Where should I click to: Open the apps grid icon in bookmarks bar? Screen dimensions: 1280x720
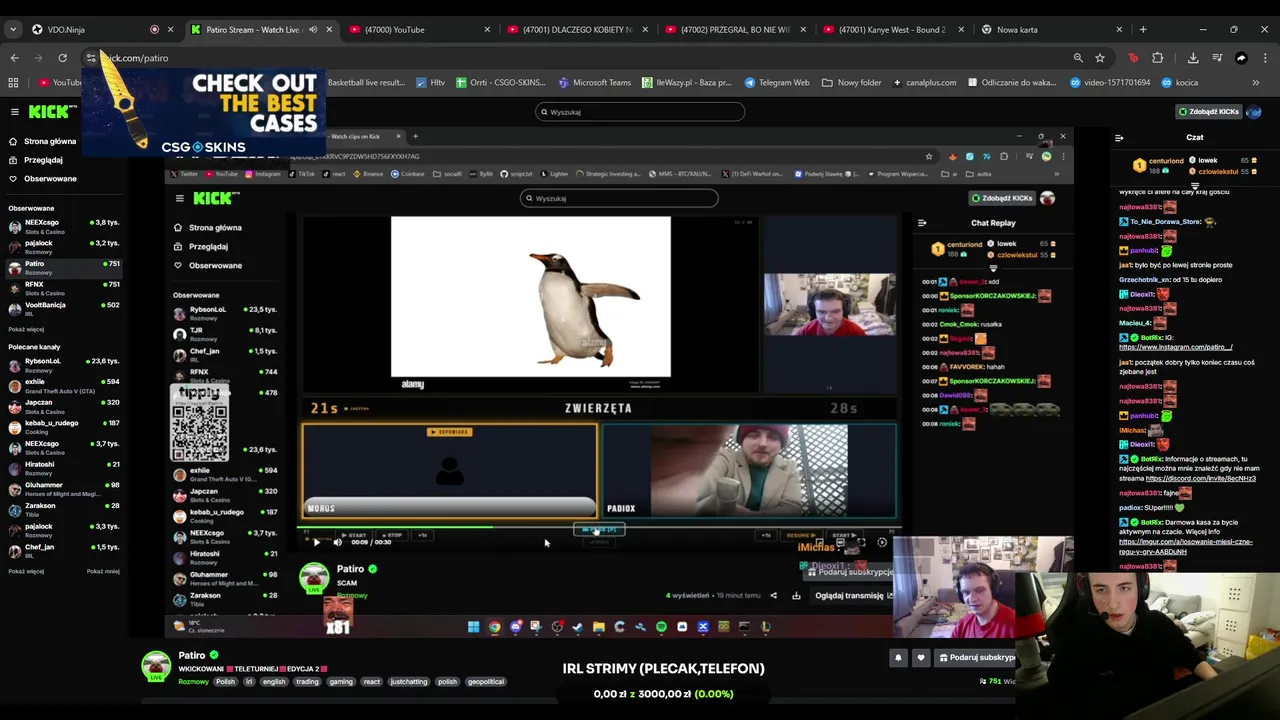[14, 83]
